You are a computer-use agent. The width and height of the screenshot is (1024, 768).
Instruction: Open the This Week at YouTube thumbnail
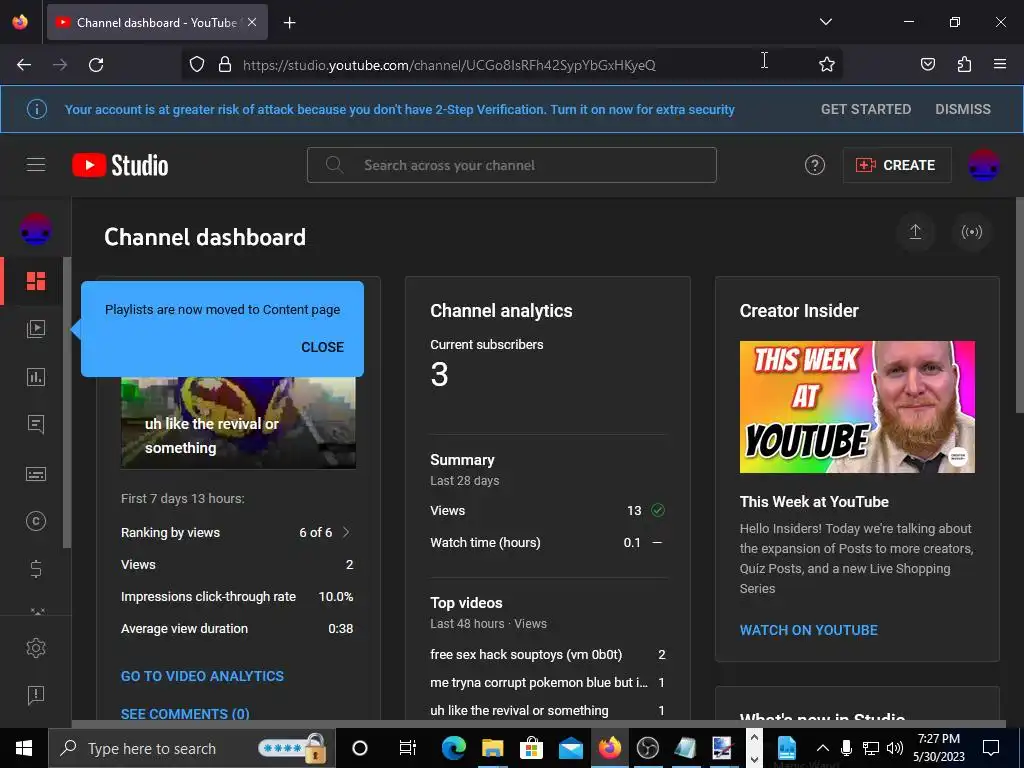pos(857,406)
